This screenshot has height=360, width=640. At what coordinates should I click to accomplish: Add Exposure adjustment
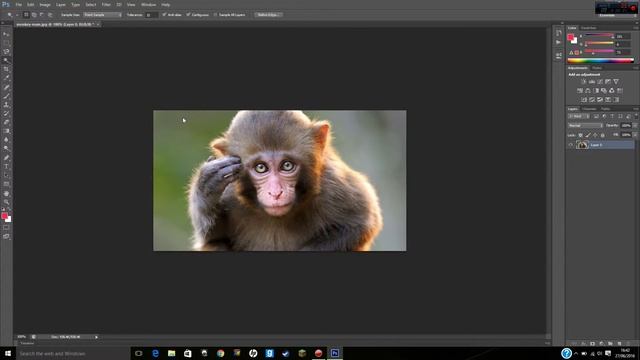coord(608,82)
